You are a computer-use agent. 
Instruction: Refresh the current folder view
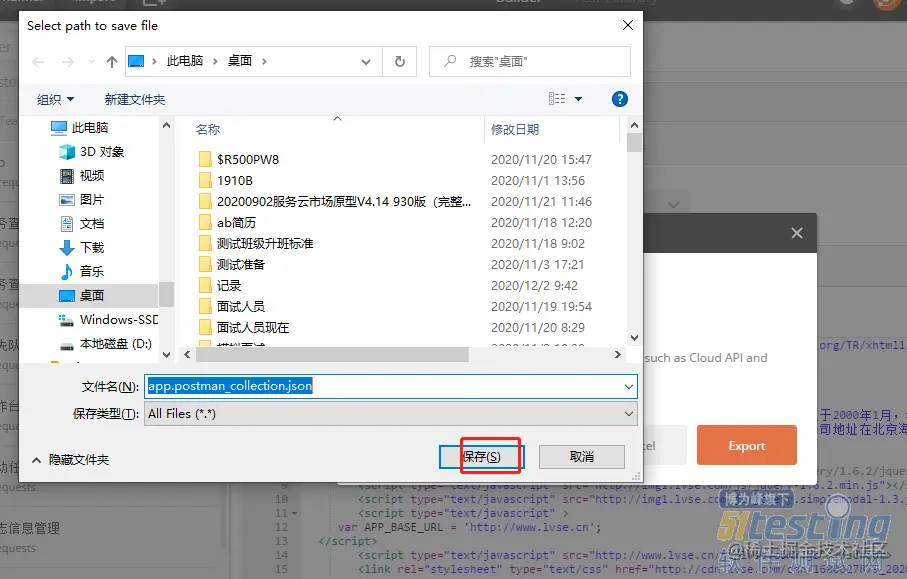(400, 61)
